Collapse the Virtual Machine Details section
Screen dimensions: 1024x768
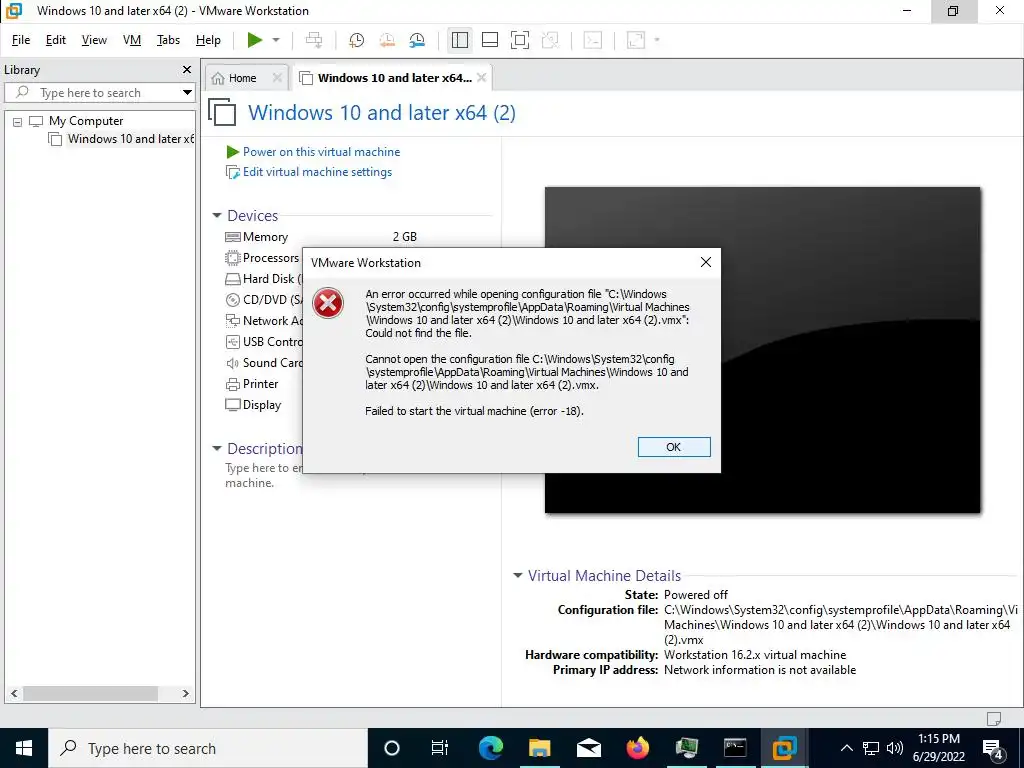(518, 575)
